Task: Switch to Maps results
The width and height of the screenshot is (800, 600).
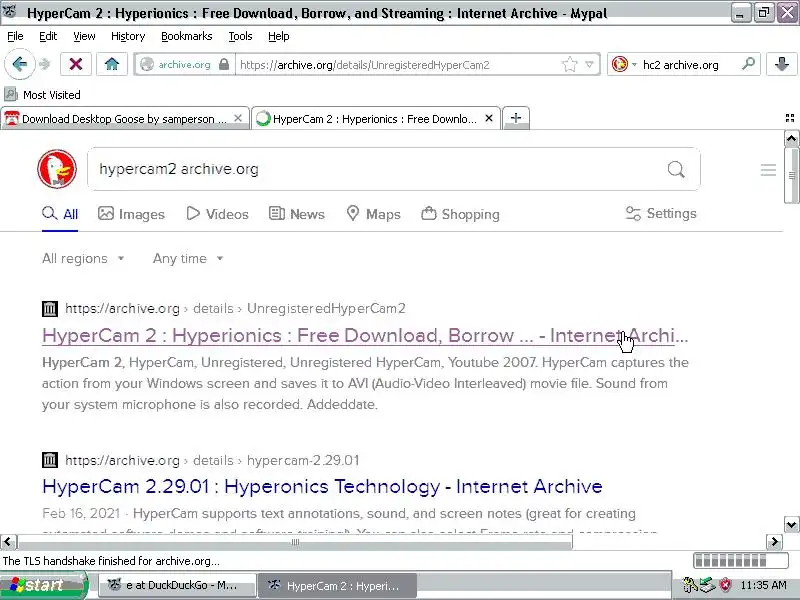Action: click(x=373, y=214)
